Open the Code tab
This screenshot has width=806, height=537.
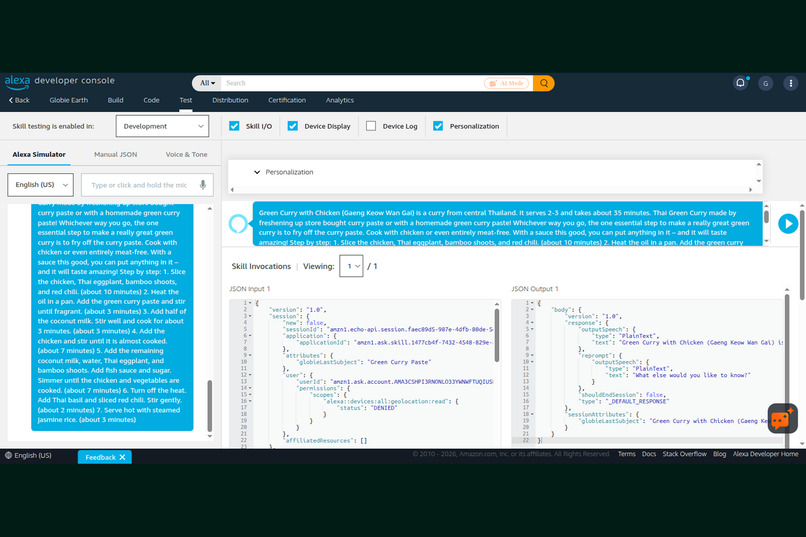tap(151, 100)
